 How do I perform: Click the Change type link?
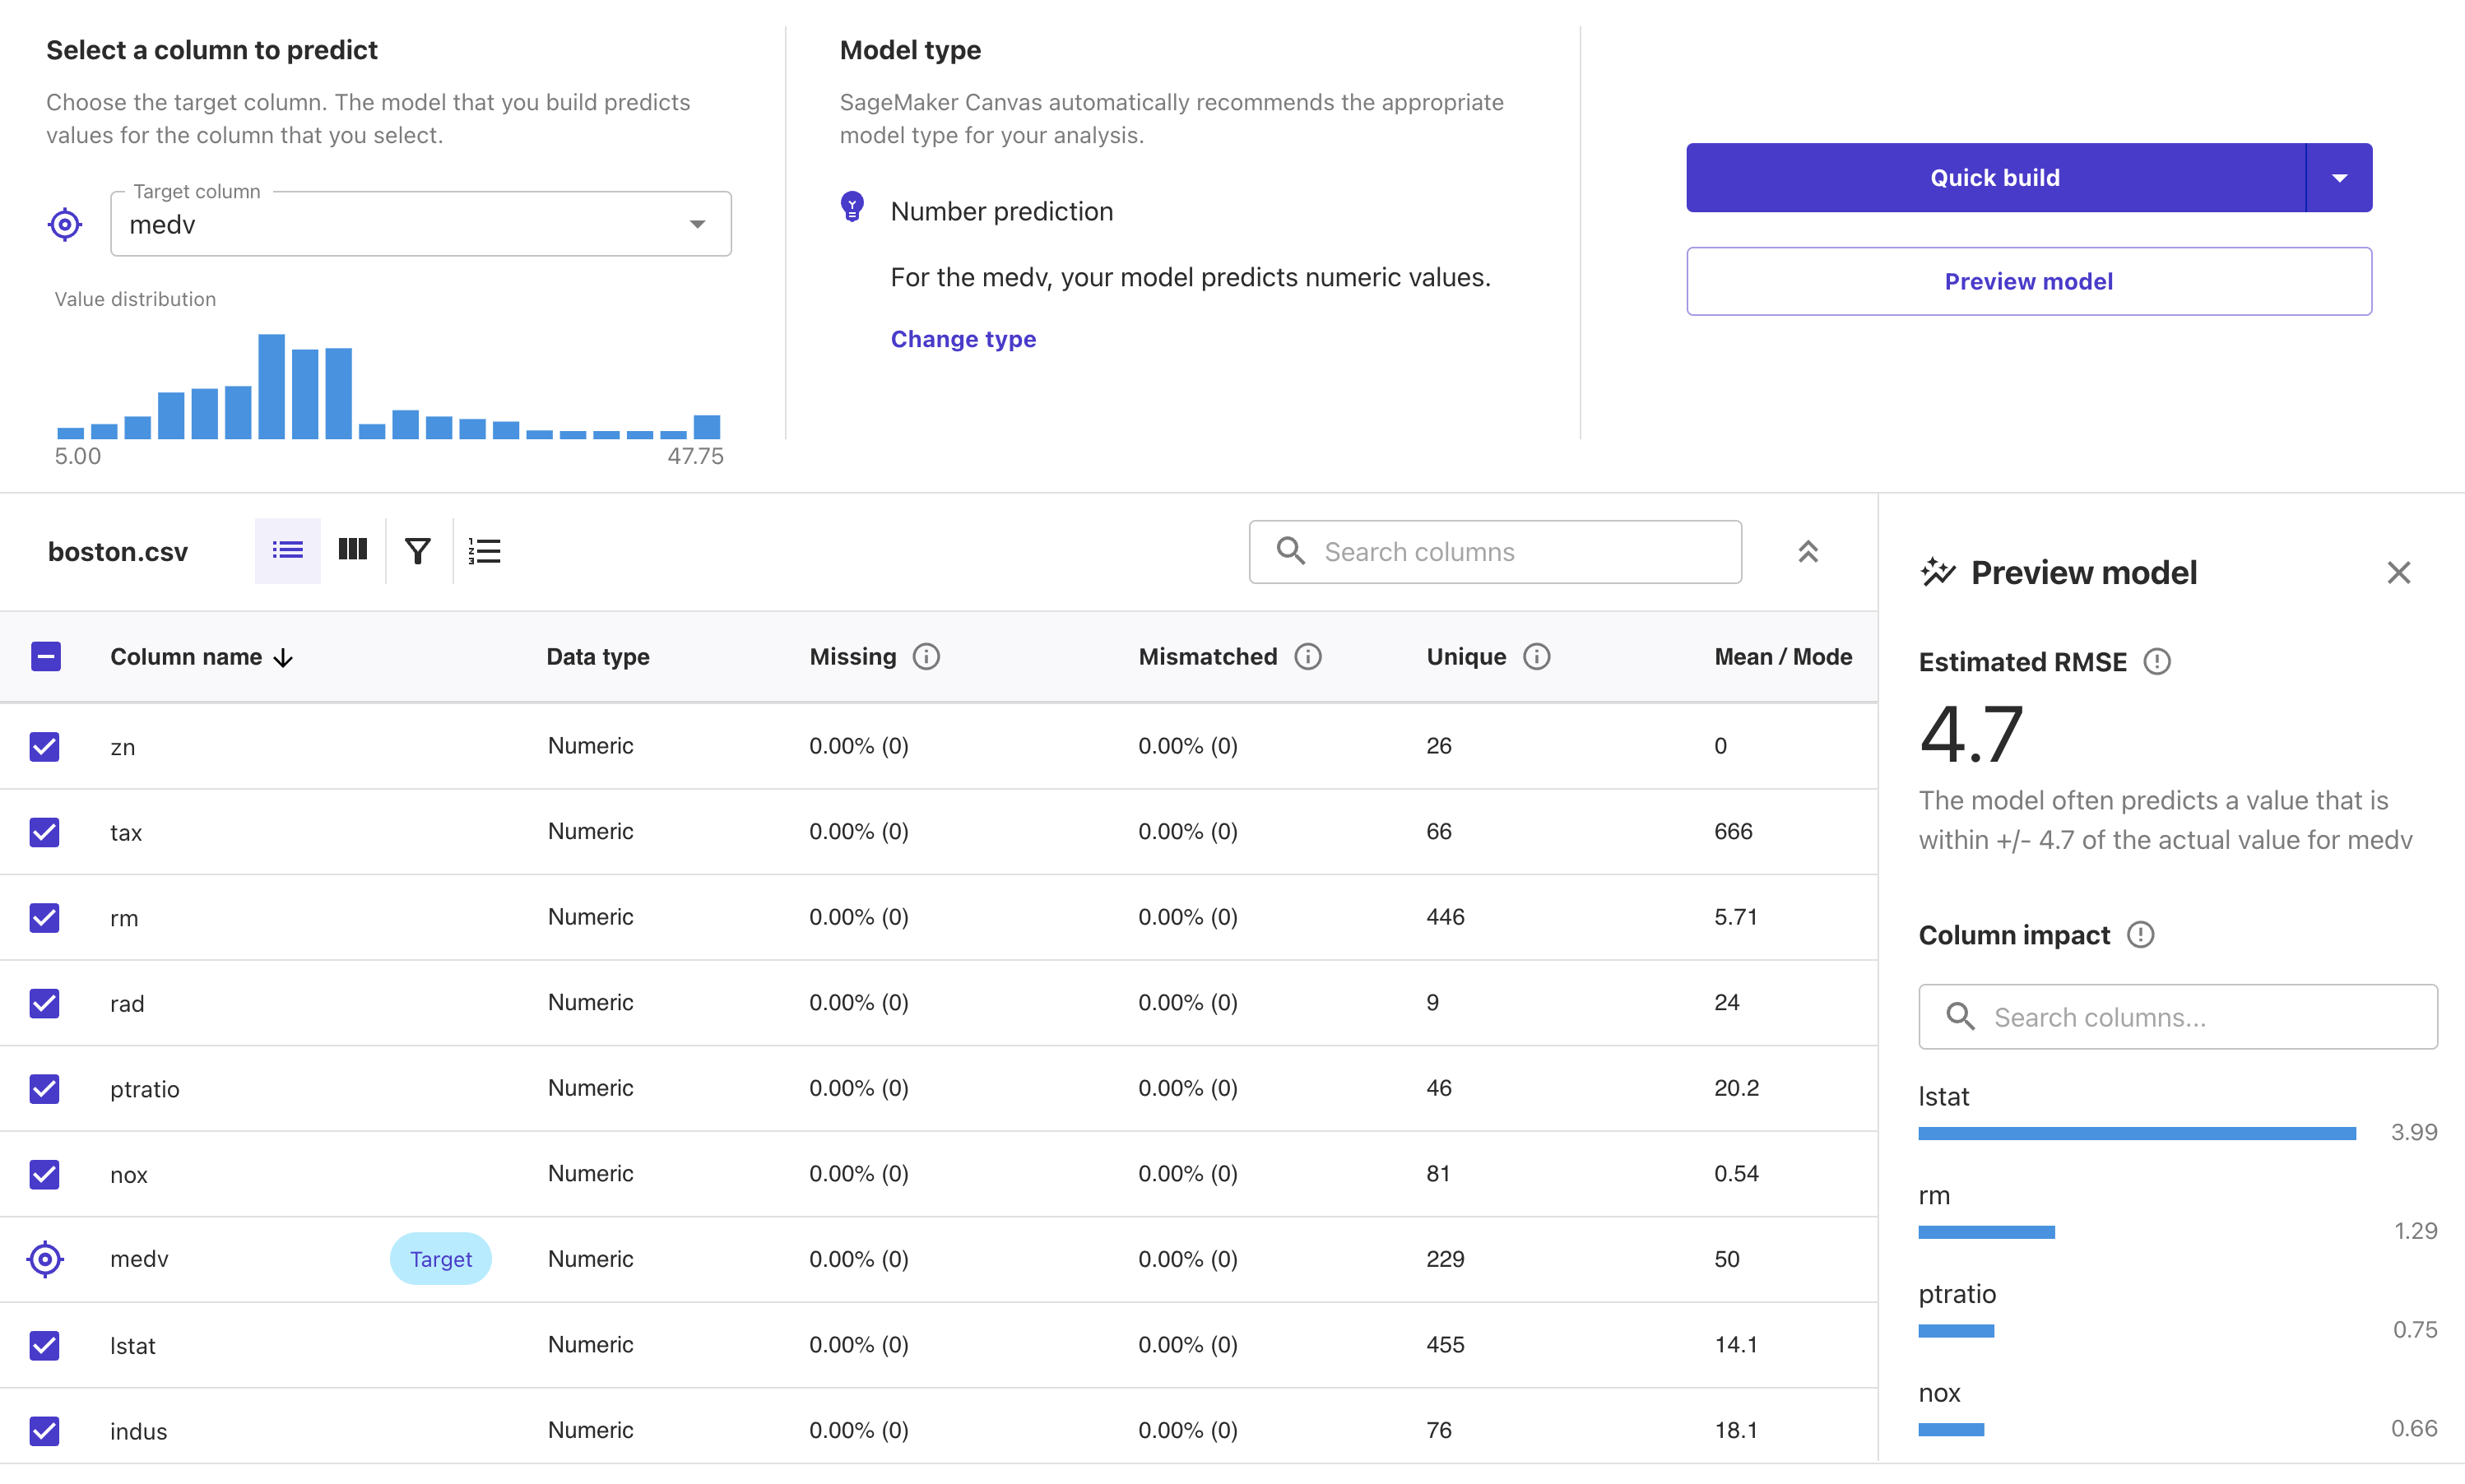pyautogui.click(x=963, y=339)
